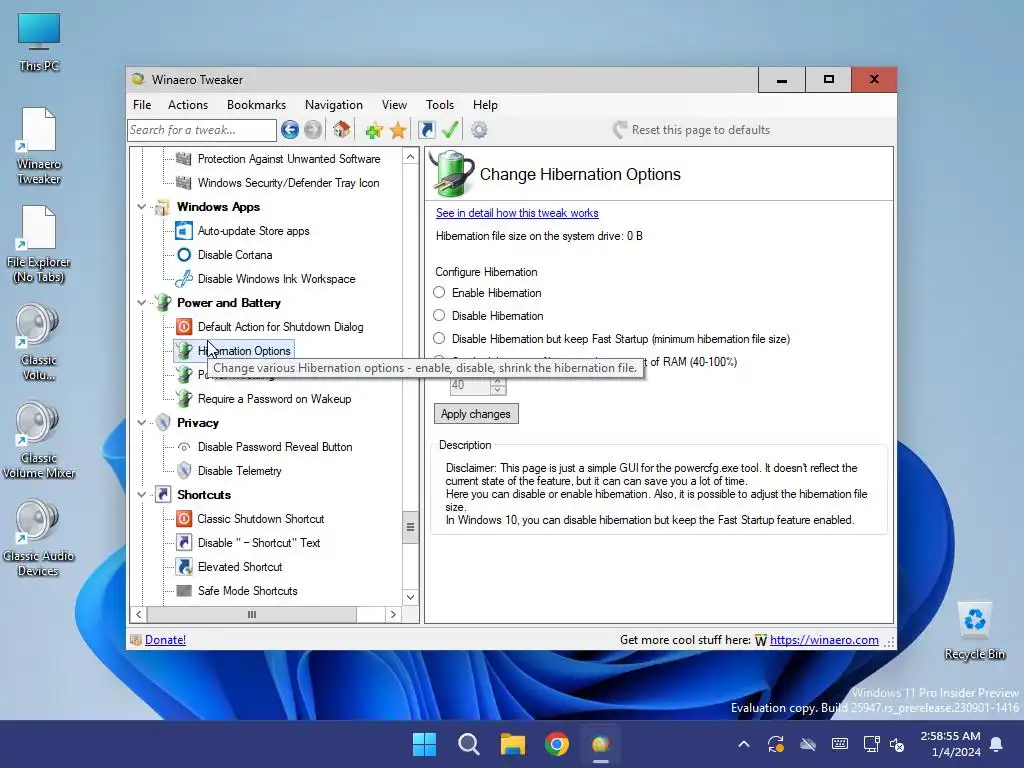This screenshot has width=1024, height=768.
Task: Click the tree horizontal scroll left arrow
Action: (138, 615)
